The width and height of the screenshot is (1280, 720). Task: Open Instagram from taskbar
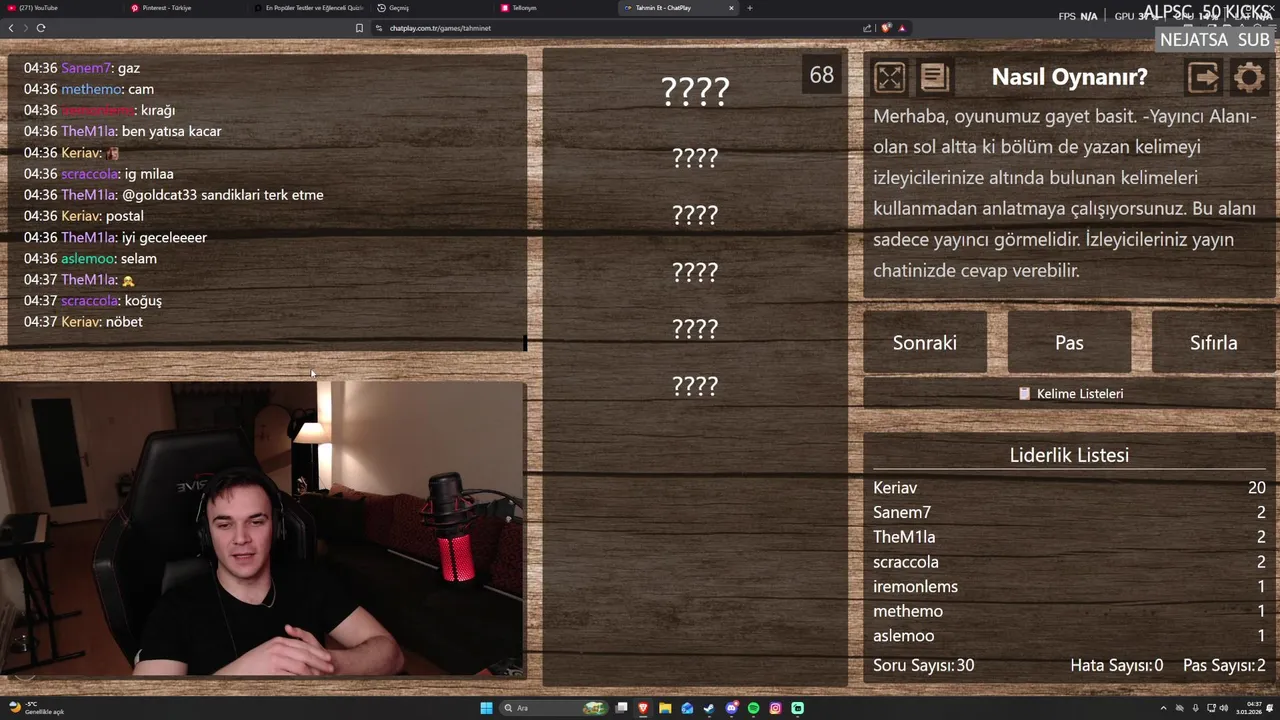tap(775, 708)
